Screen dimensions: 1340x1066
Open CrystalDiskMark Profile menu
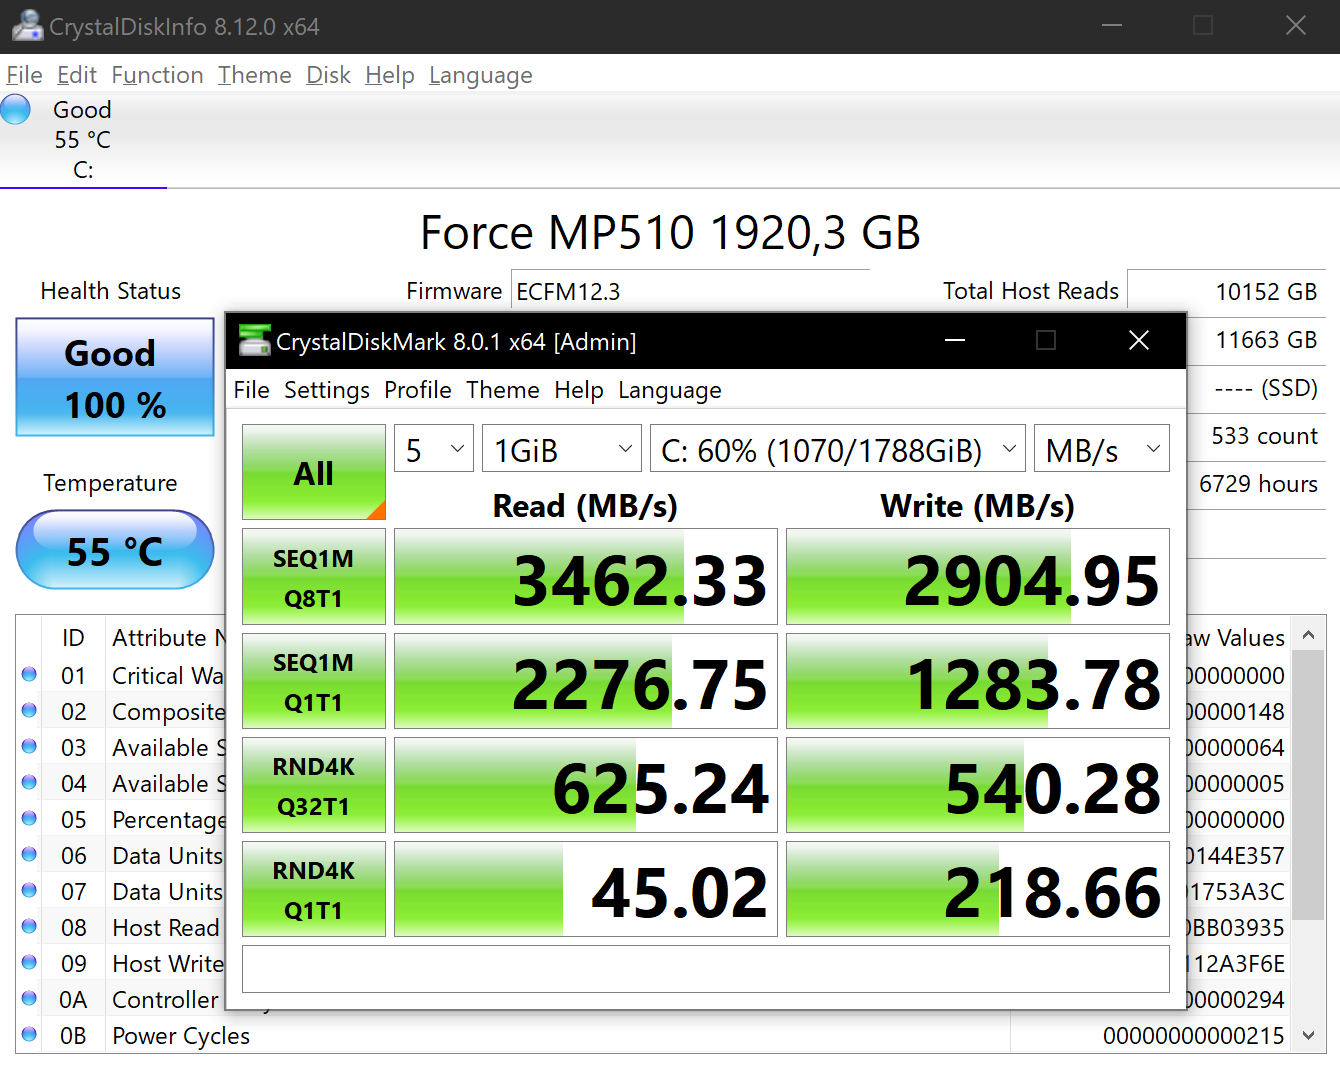pyautogui.click(x=418, y=390)
